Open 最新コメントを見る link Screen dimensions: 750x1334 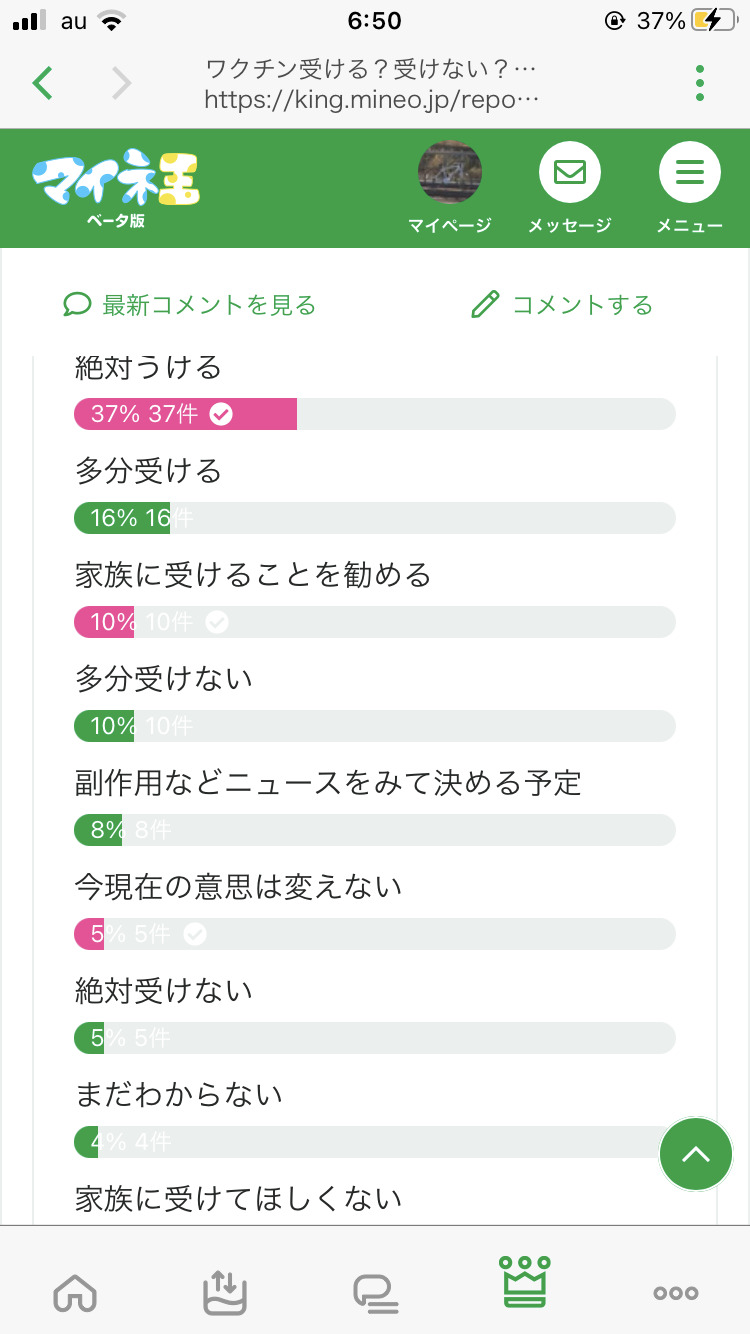click(x=190, y=305)
